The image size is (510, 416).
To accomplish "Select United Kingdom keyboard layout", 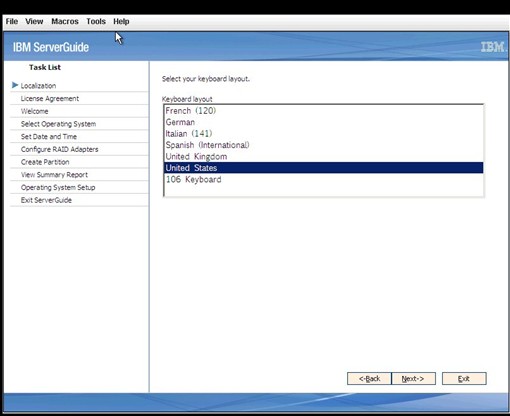I will click(x=324, y=156).
